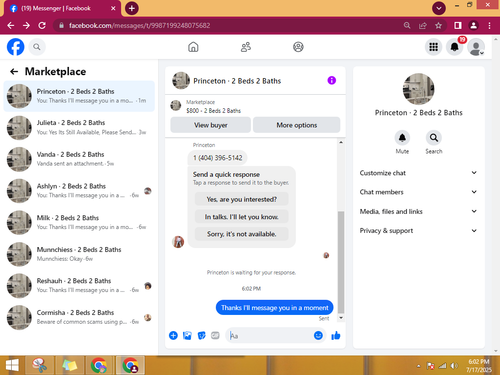Choose a GIF icon in composer
Screen dimensions: 500x375
point(215,335)
